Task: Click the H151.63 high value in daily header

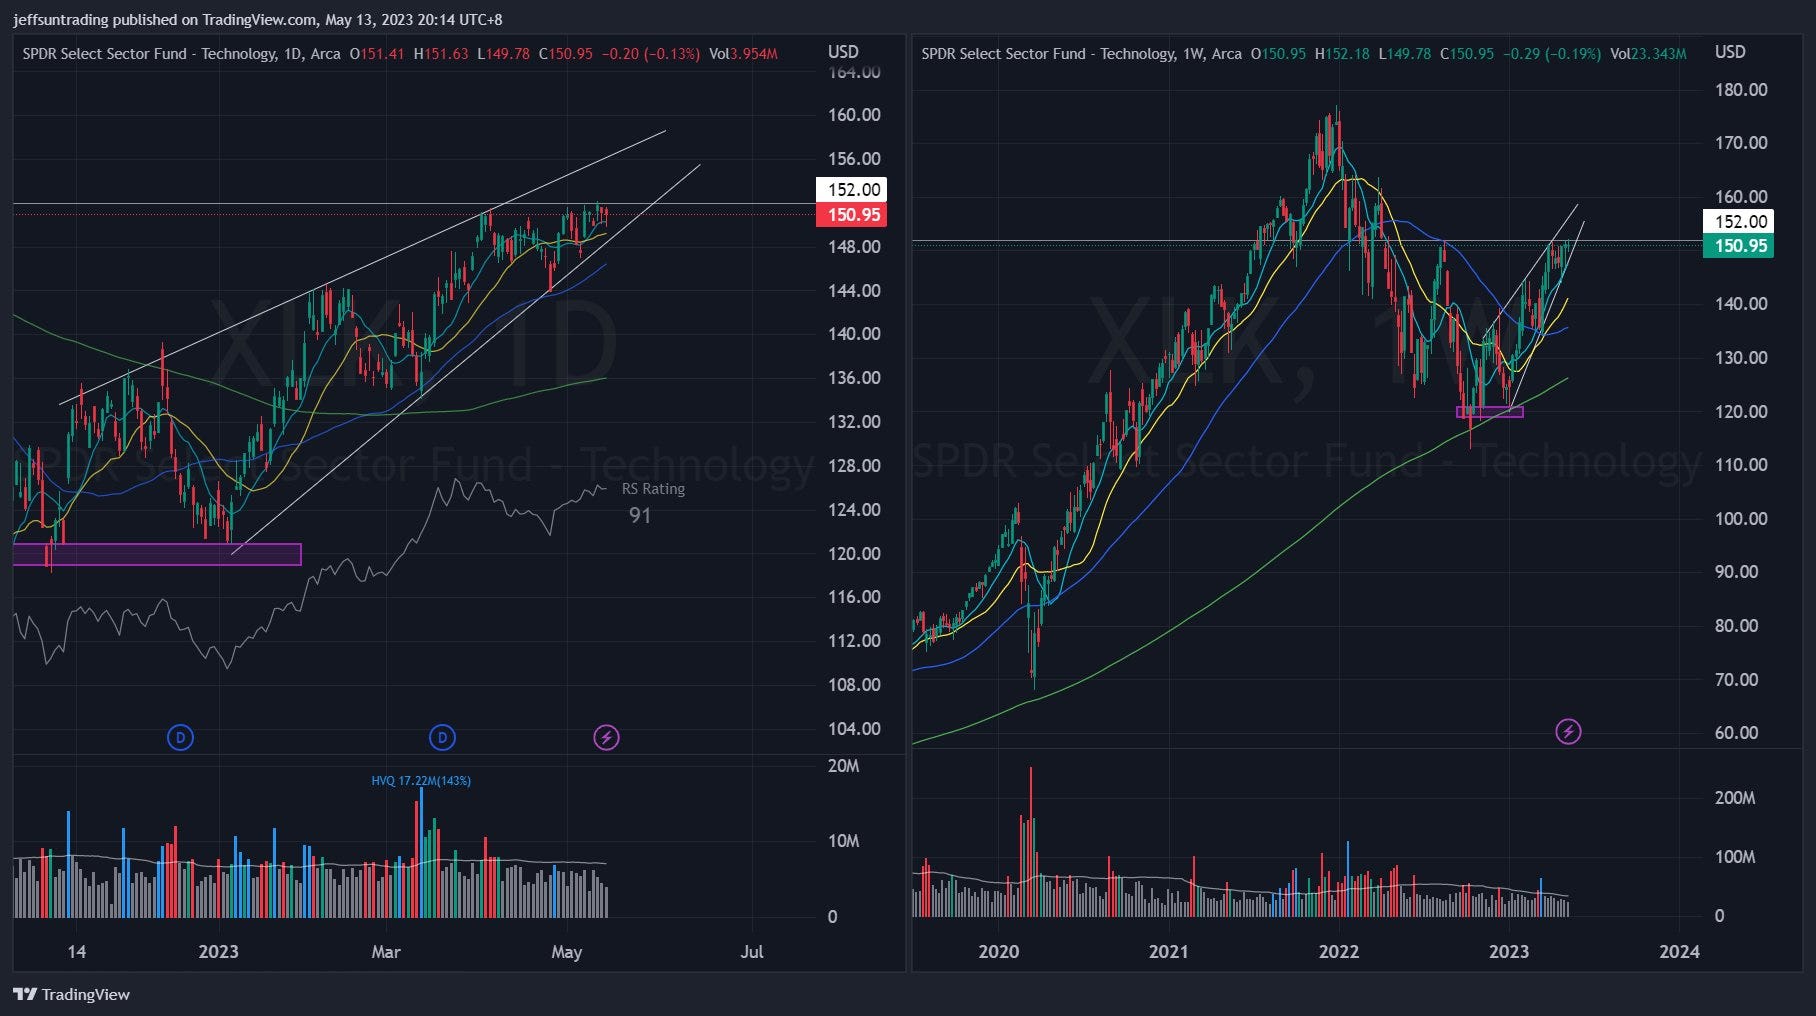Action: pyautogui.click(x=441, y=54)
